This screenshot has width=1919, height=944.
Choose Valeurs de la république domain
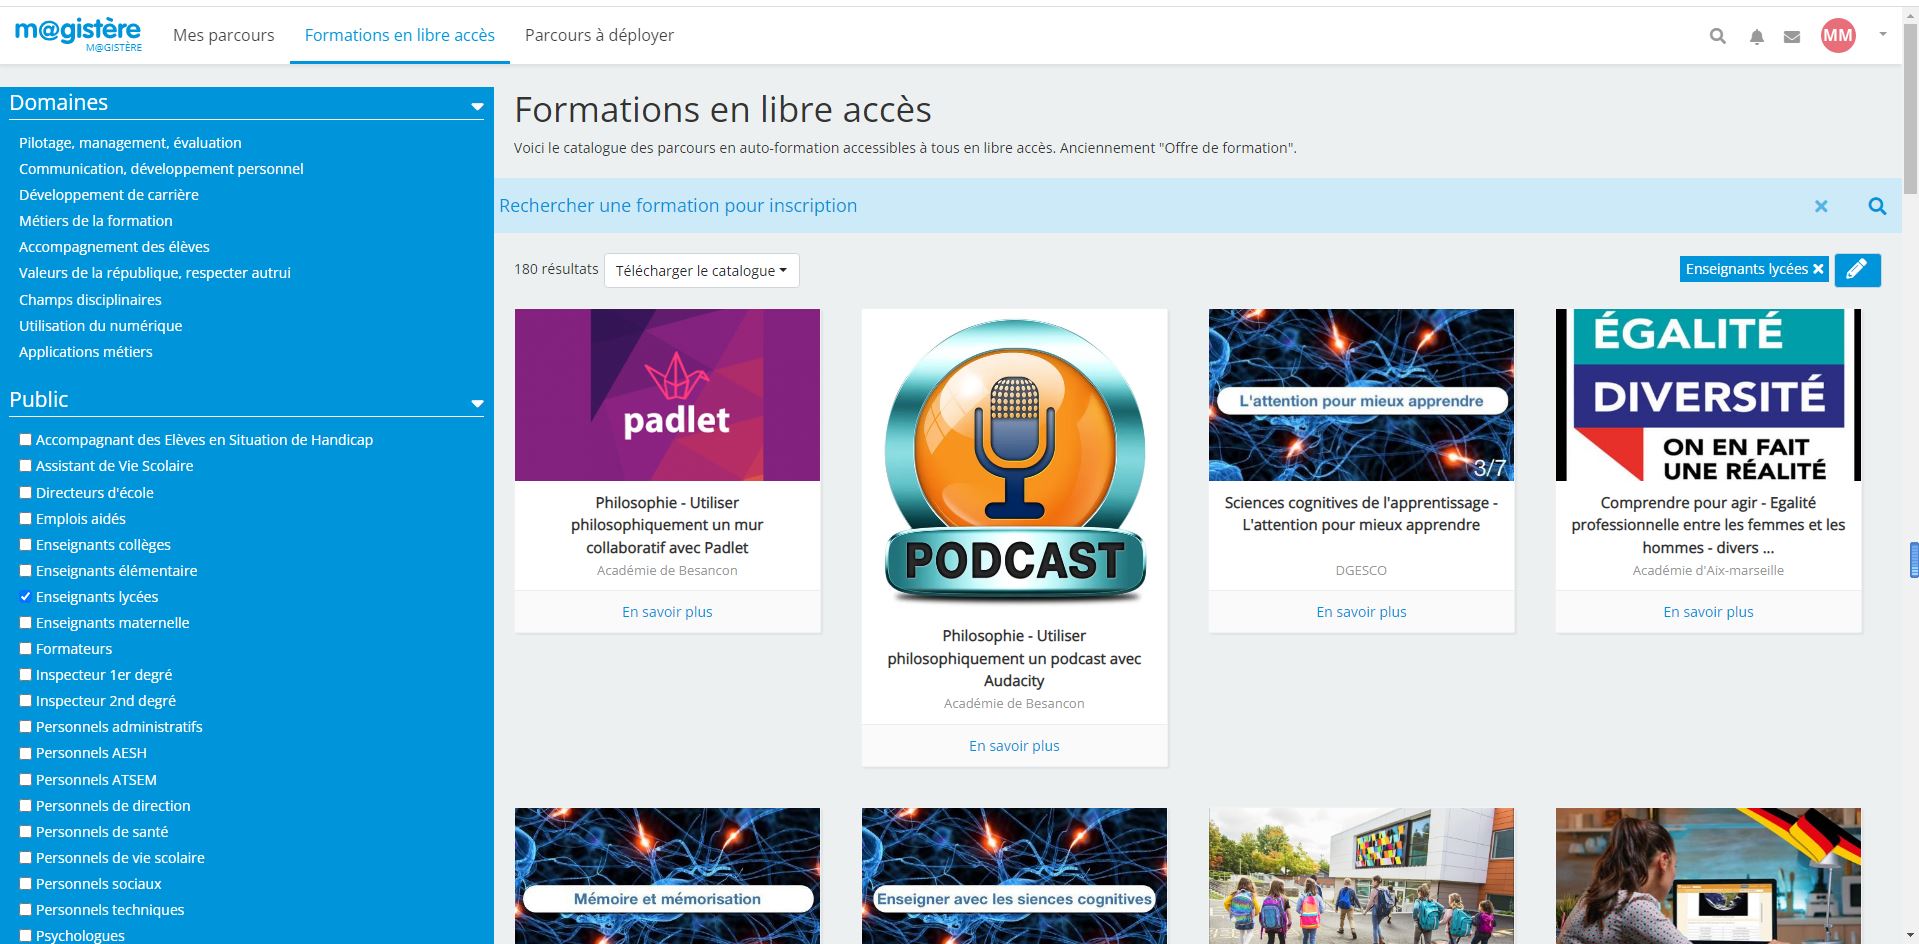click(x=154, y=273)
